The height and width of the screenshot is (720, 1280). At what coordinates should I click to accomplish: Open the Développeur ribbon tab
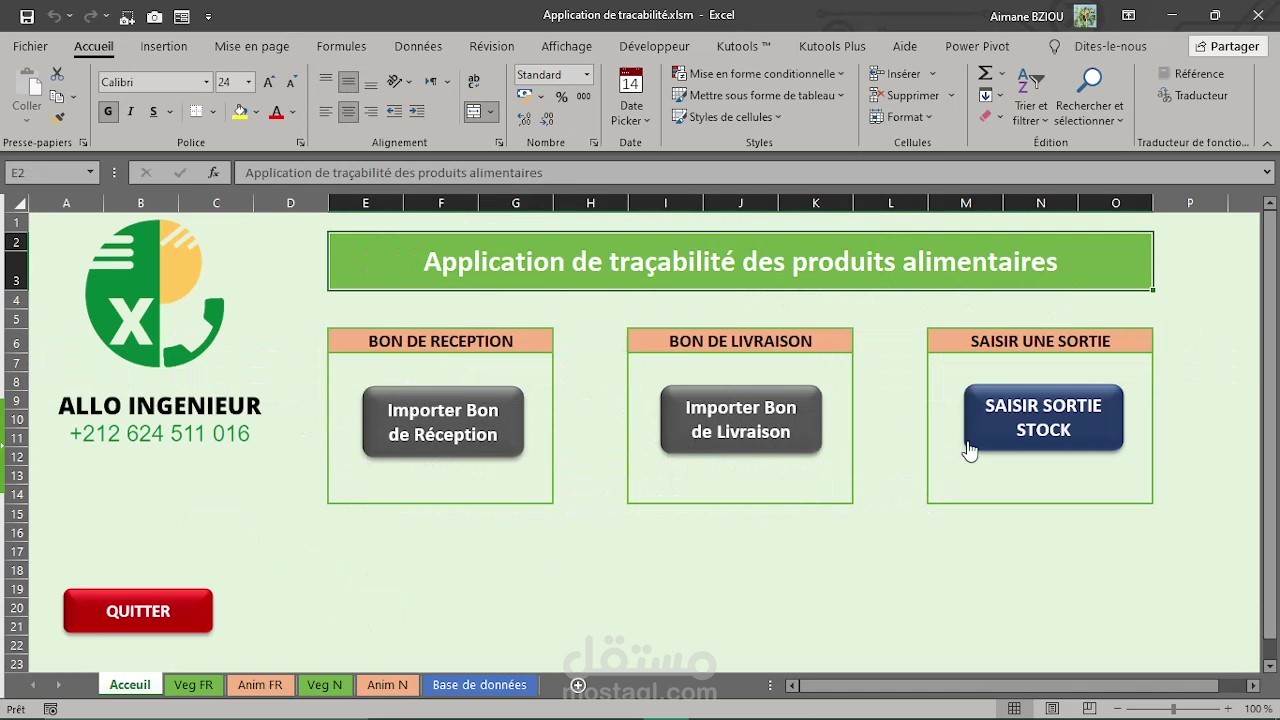654,46
